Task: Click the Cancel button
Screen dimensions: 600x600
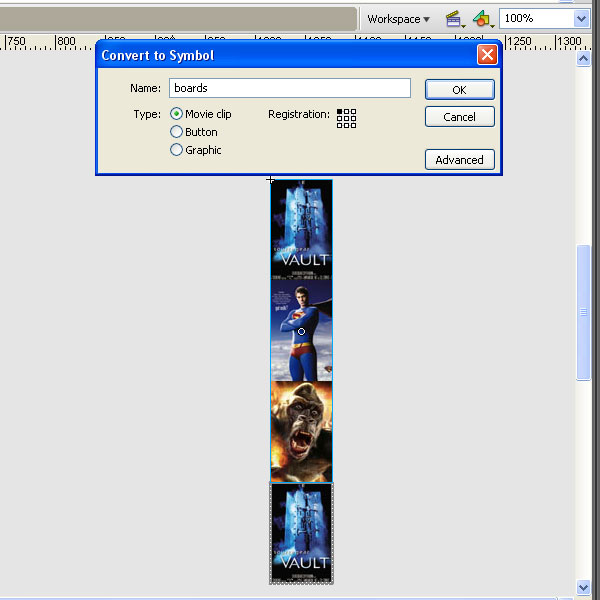Action: pyautogui.click(x=460, y=117)
